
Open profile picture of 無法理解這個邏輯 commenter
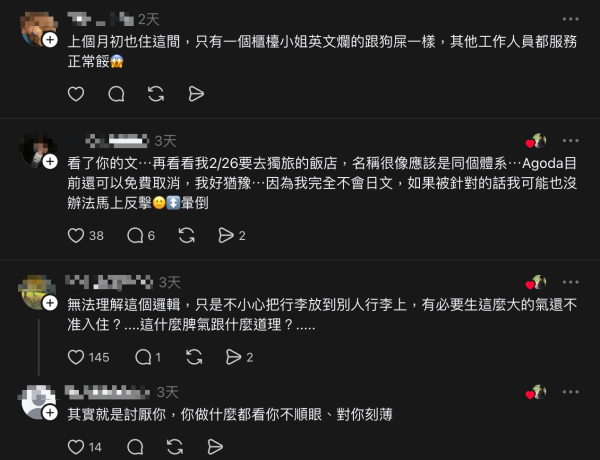[37, 292]
